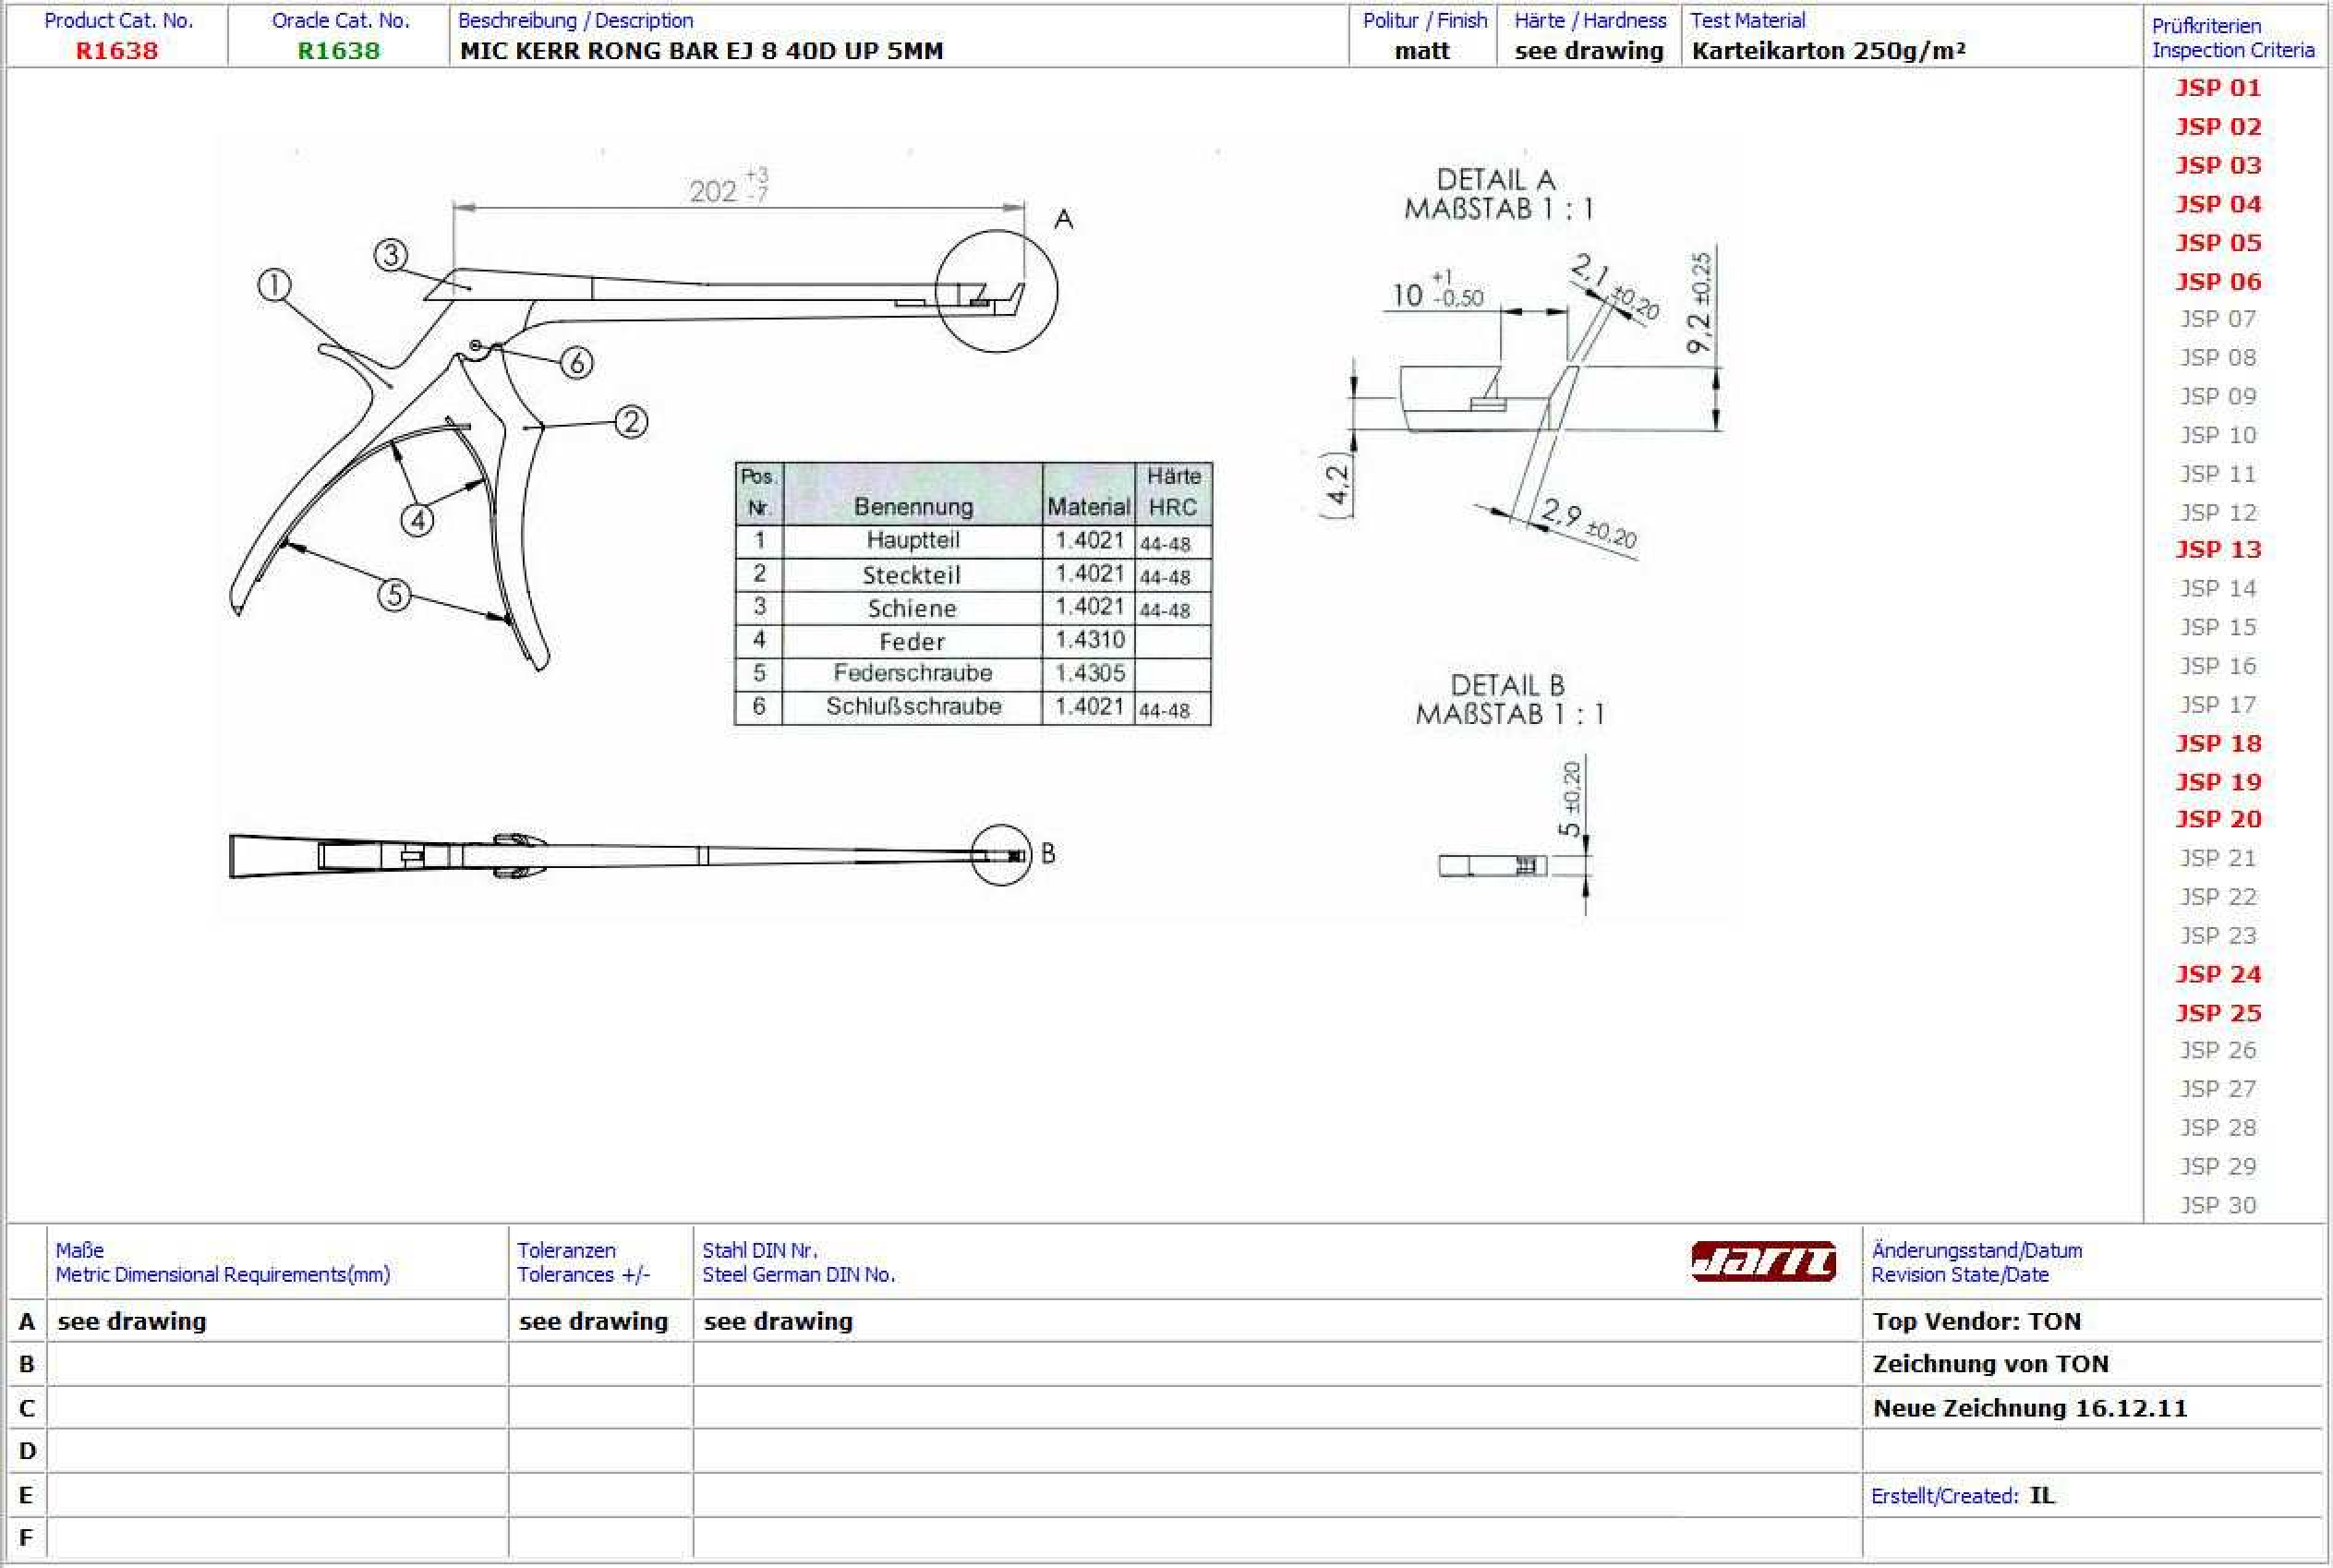Image resolution: width=2333 pixels, height=1568 pixels.
Task: Click the red Product Cat. No. R1638
Action: coord(117,51)
